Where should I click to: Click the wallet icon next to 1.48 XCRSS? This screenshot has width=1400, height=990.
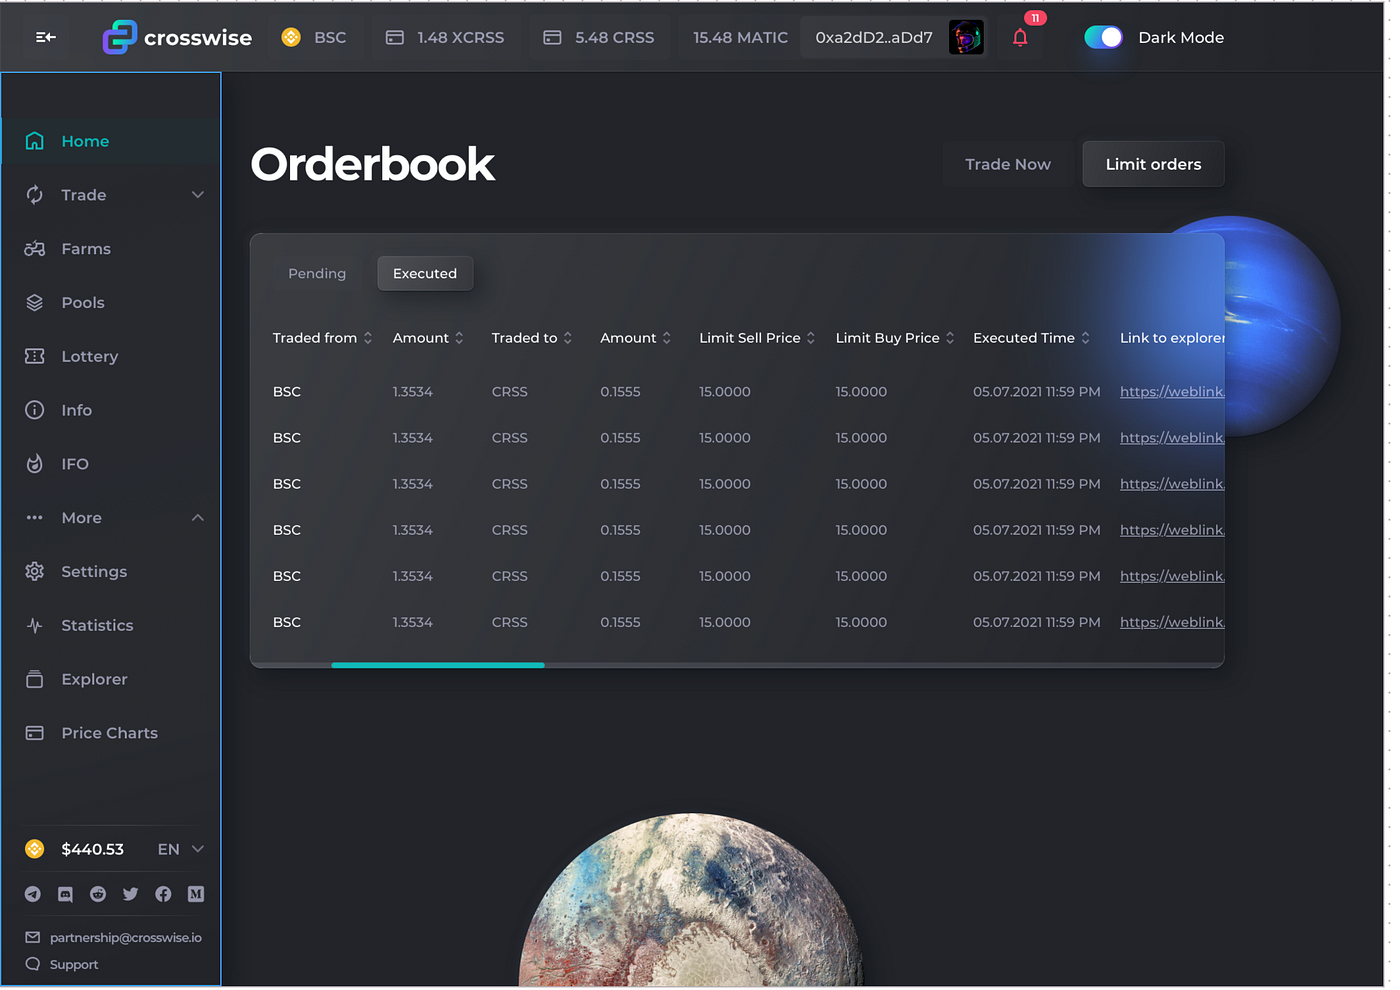coord(395,37)
